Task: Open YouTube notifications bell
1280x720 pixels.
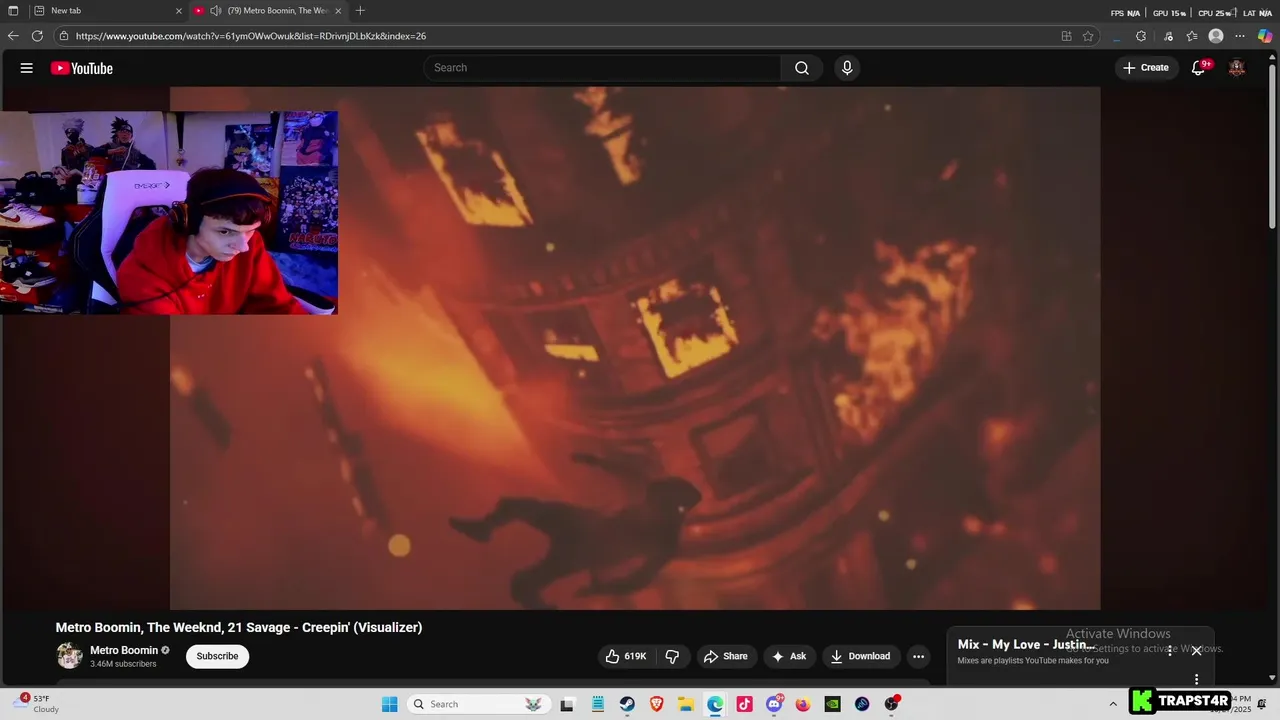Action: tap(1198, 68)
